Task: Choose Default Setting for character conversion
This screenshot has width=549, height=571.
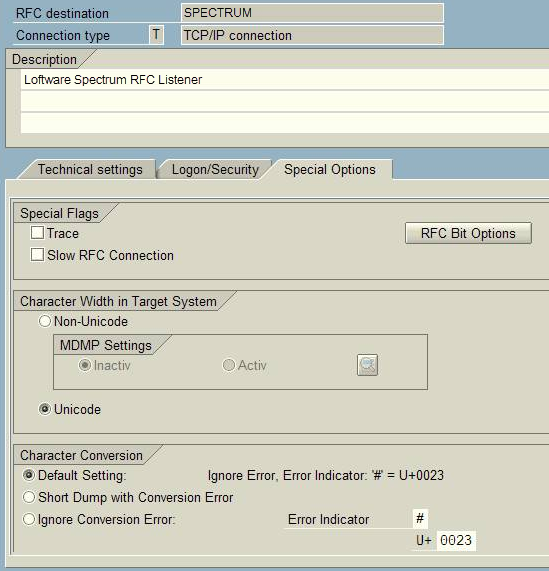Action: (x=29, y=475)
